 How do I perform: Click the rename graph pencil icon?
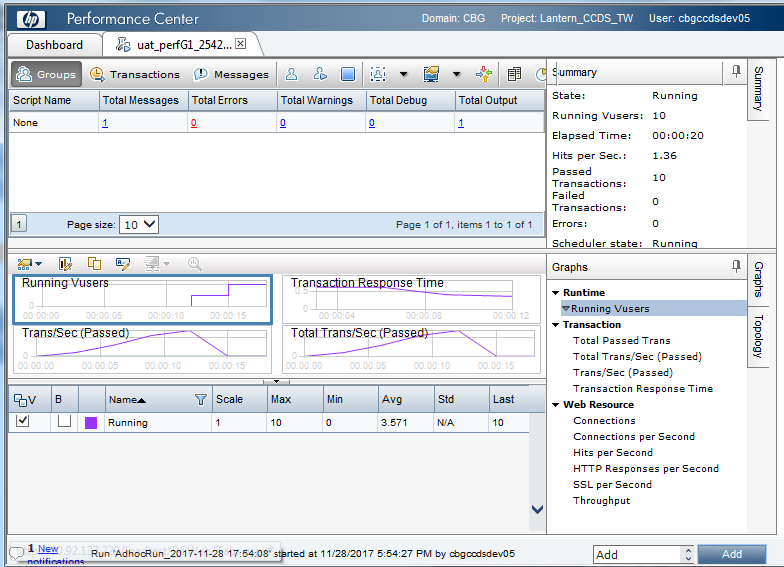tap(122, 264)
